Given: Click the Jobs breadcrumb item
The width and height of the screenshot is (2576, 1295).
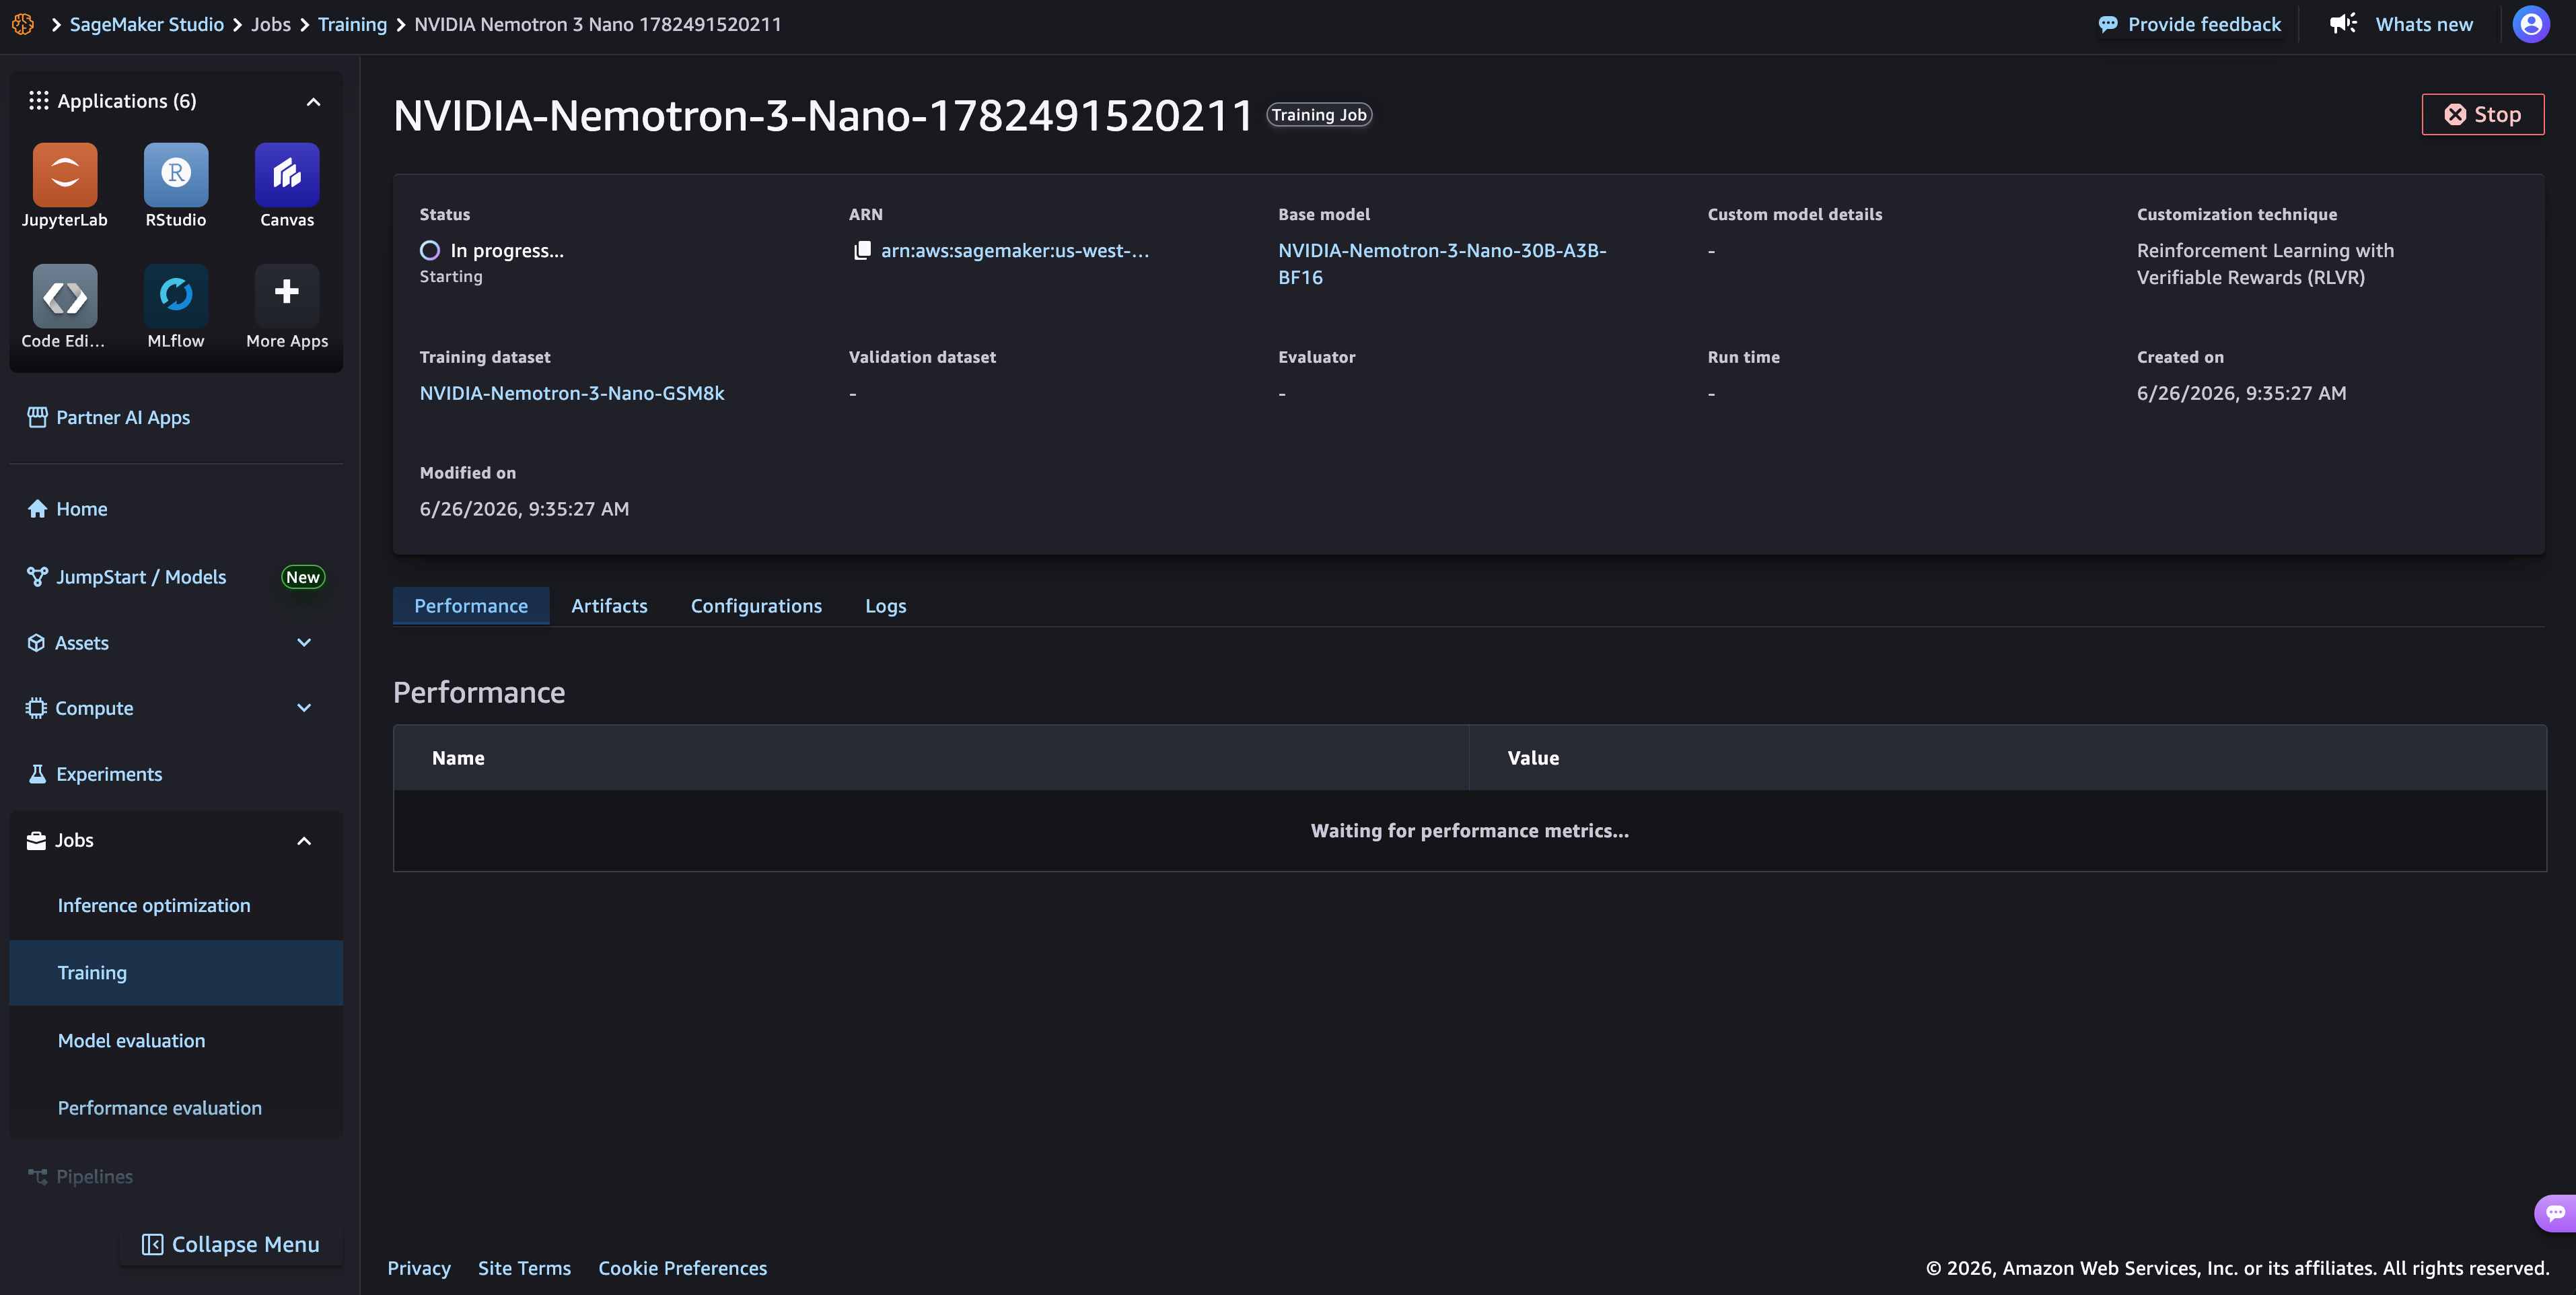Looking at the screenshot, I should (x=271, y=24).
